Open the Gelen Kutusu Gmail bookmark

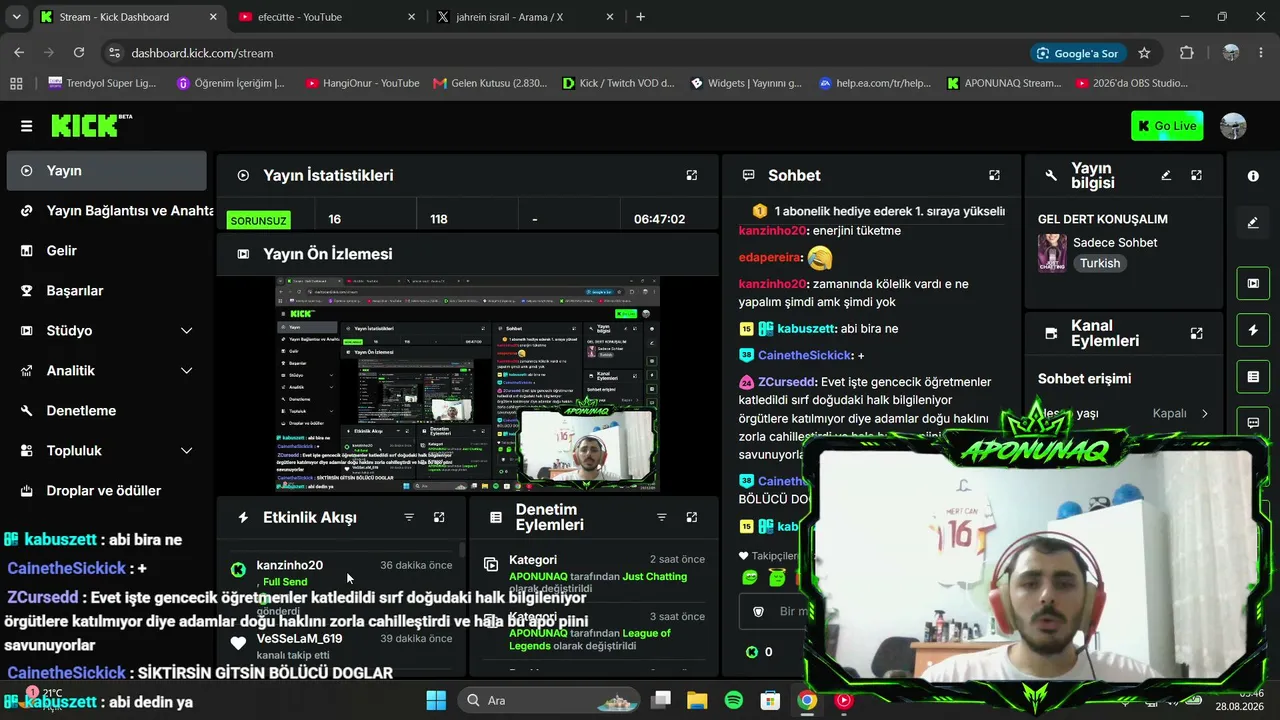(490, 83)
